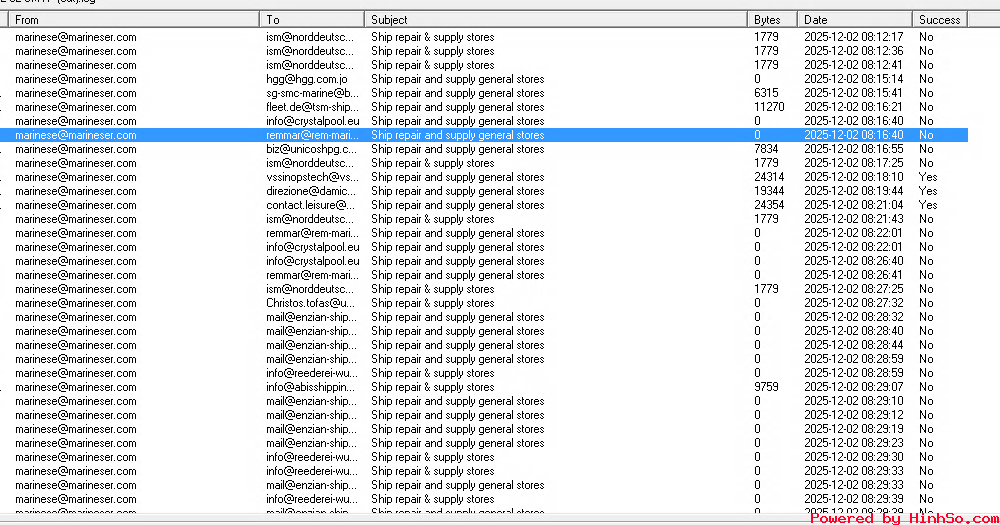
Task: Select the entry timestamped 08:21:43
Action: (x=853, y=219)
